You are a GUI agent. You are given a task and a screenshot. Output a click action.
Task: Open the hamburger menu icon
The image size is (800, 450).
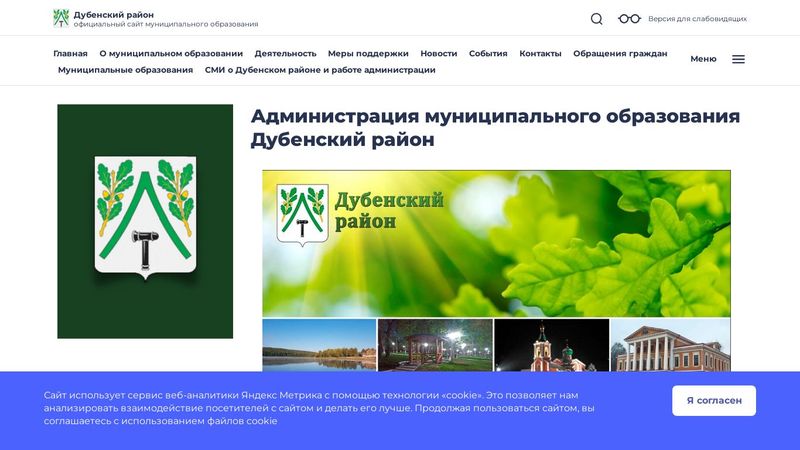pos(738,59)
